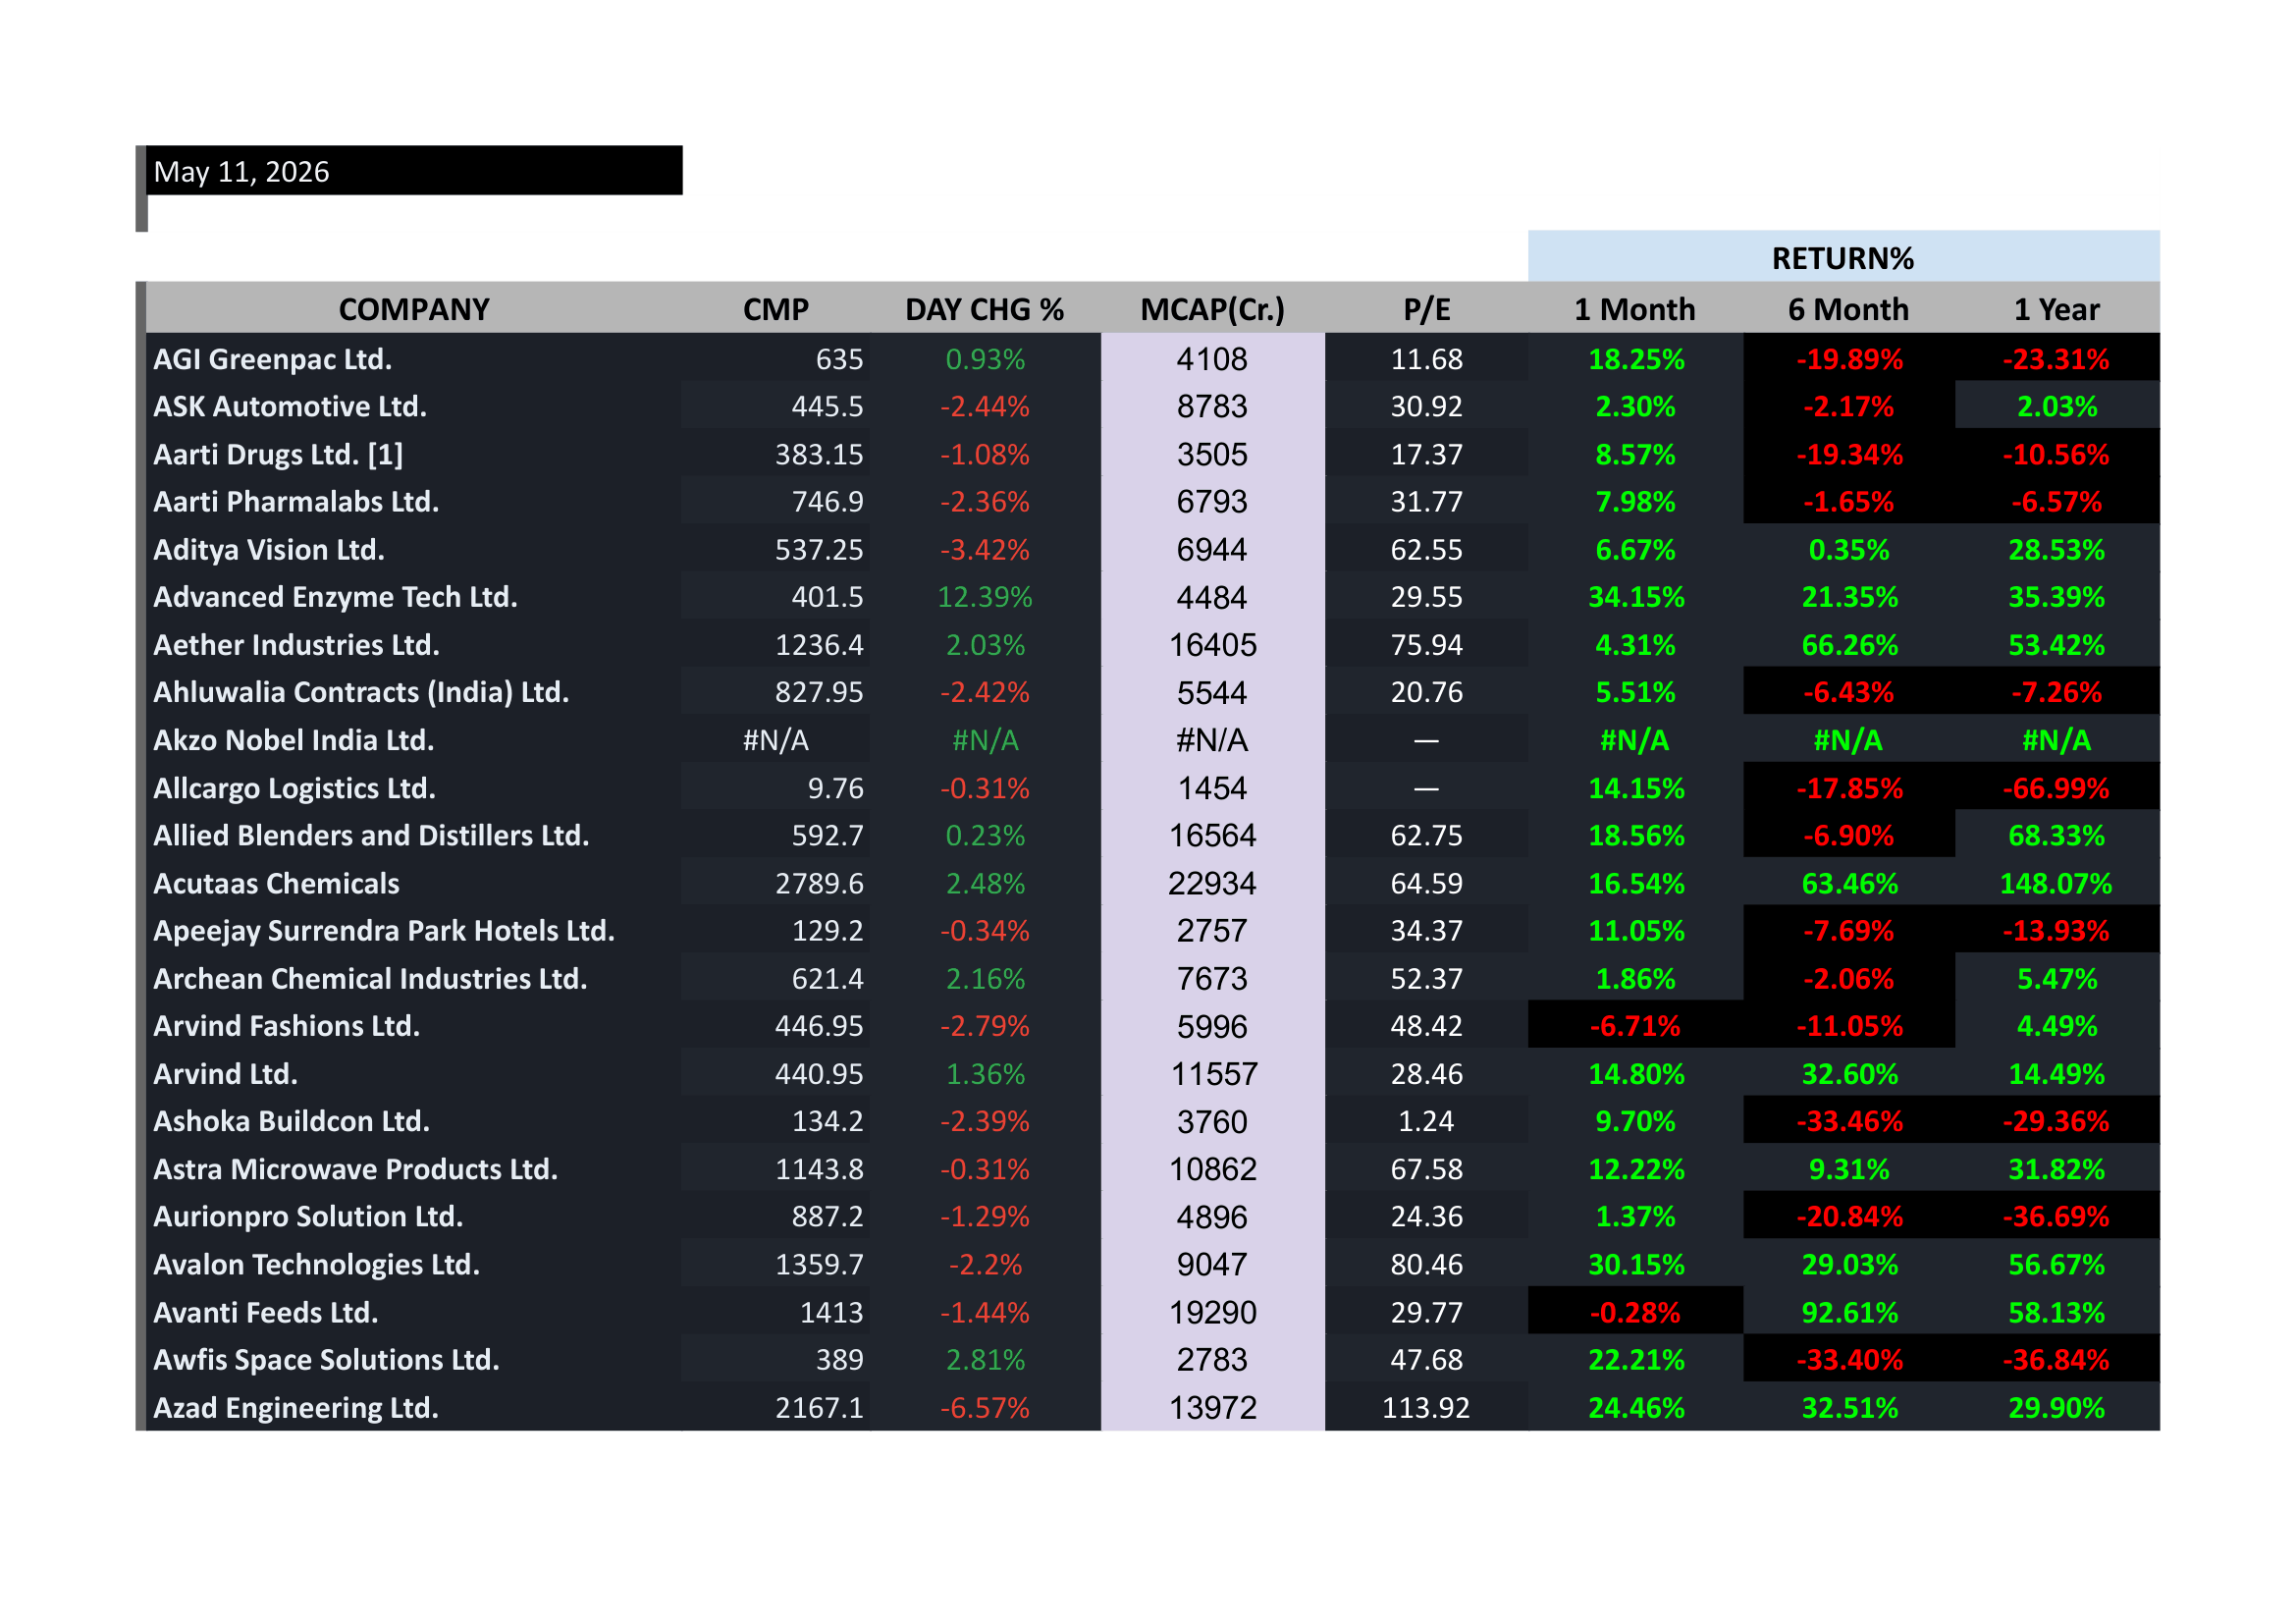2296x1623 pixels.
Task: Select Allcargo Logistics Ltd. cell
Action: point(294,788)
